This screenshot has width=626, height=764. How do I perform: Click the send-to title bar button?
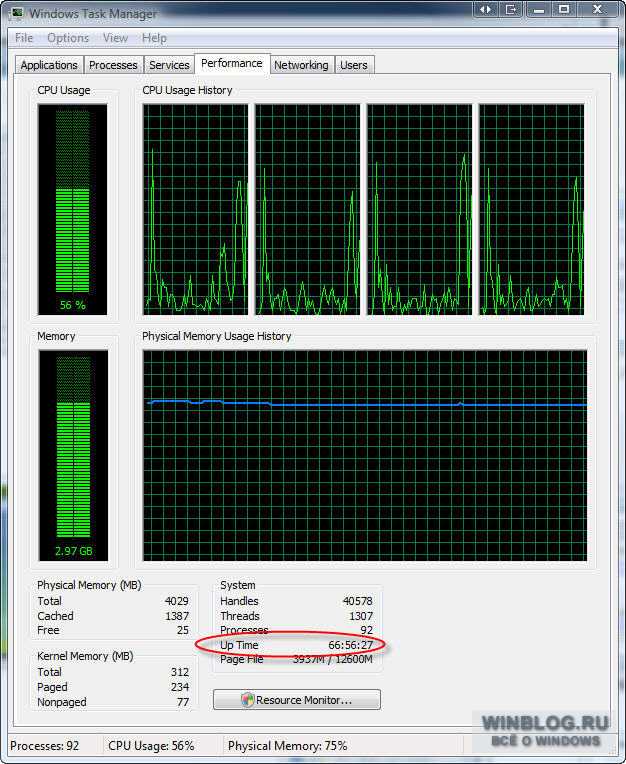click(511, 9)
